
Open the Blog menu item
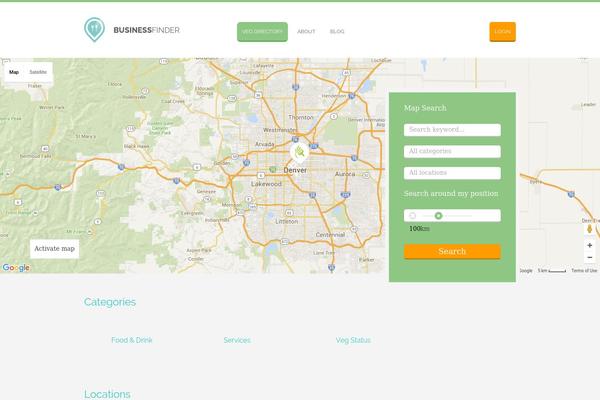click(x=337, y=31)
